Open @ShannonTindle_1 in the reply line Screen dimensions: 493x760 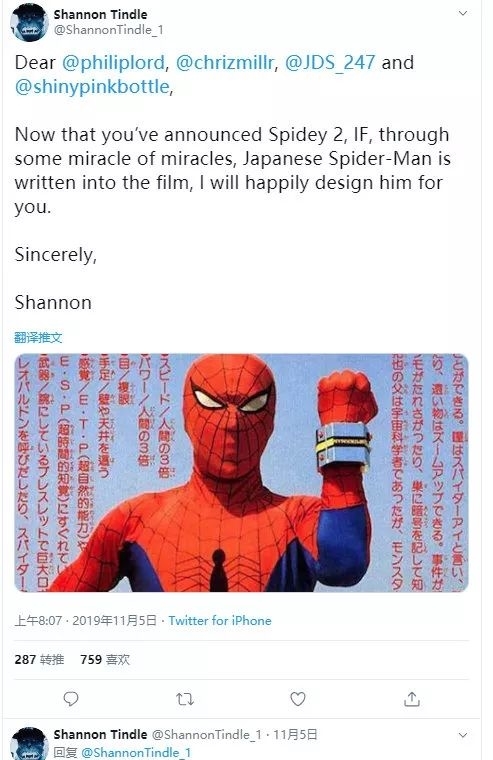(136, 752)
